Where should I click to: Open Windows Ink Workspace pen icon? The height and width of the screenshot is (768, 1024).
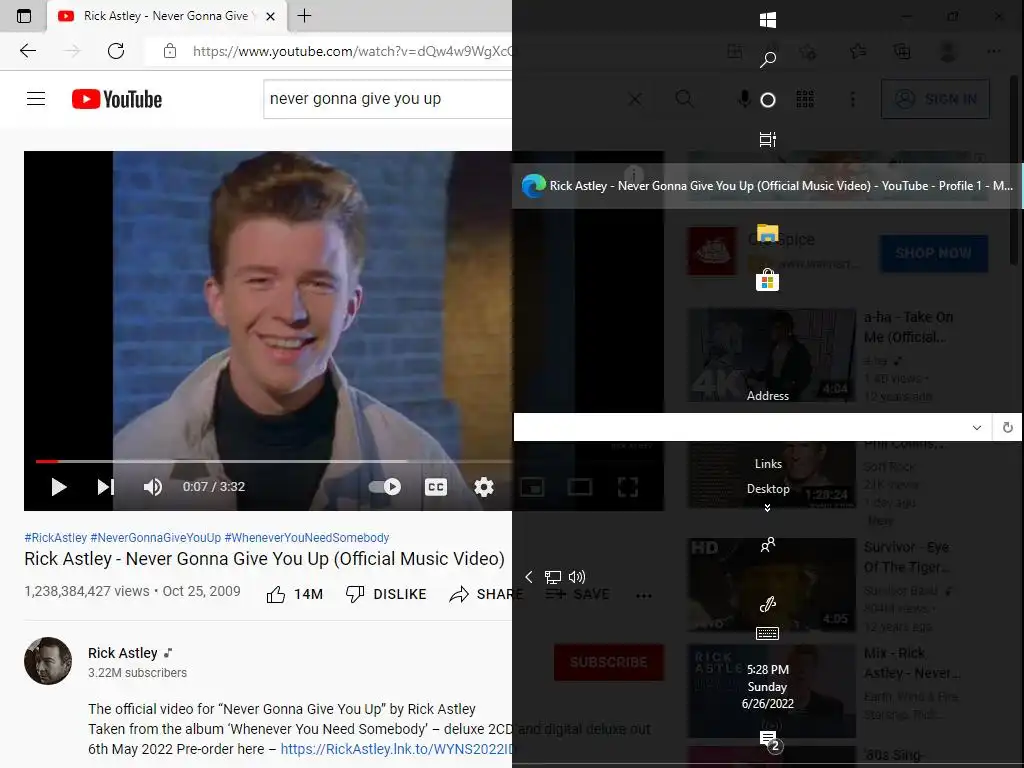767,605
